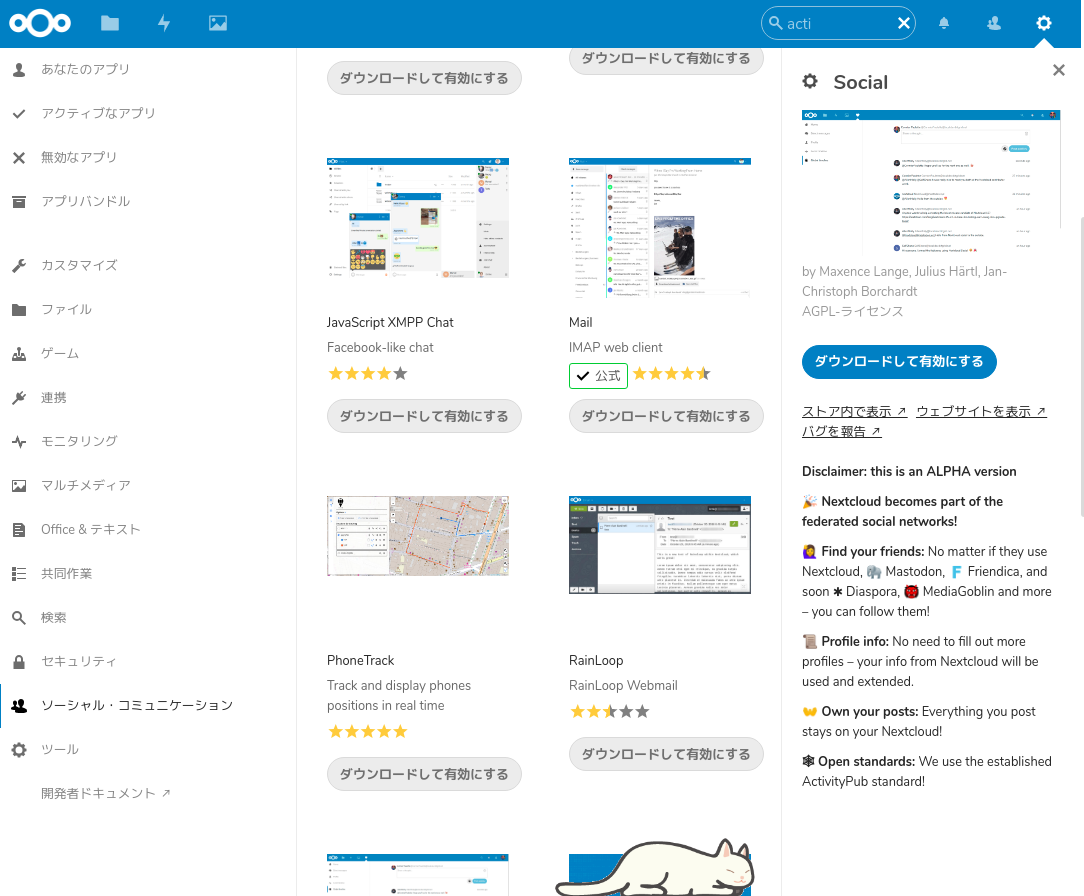Open the contacts menu icon
Screen dimensions: 1084x896
click(994, 24)
